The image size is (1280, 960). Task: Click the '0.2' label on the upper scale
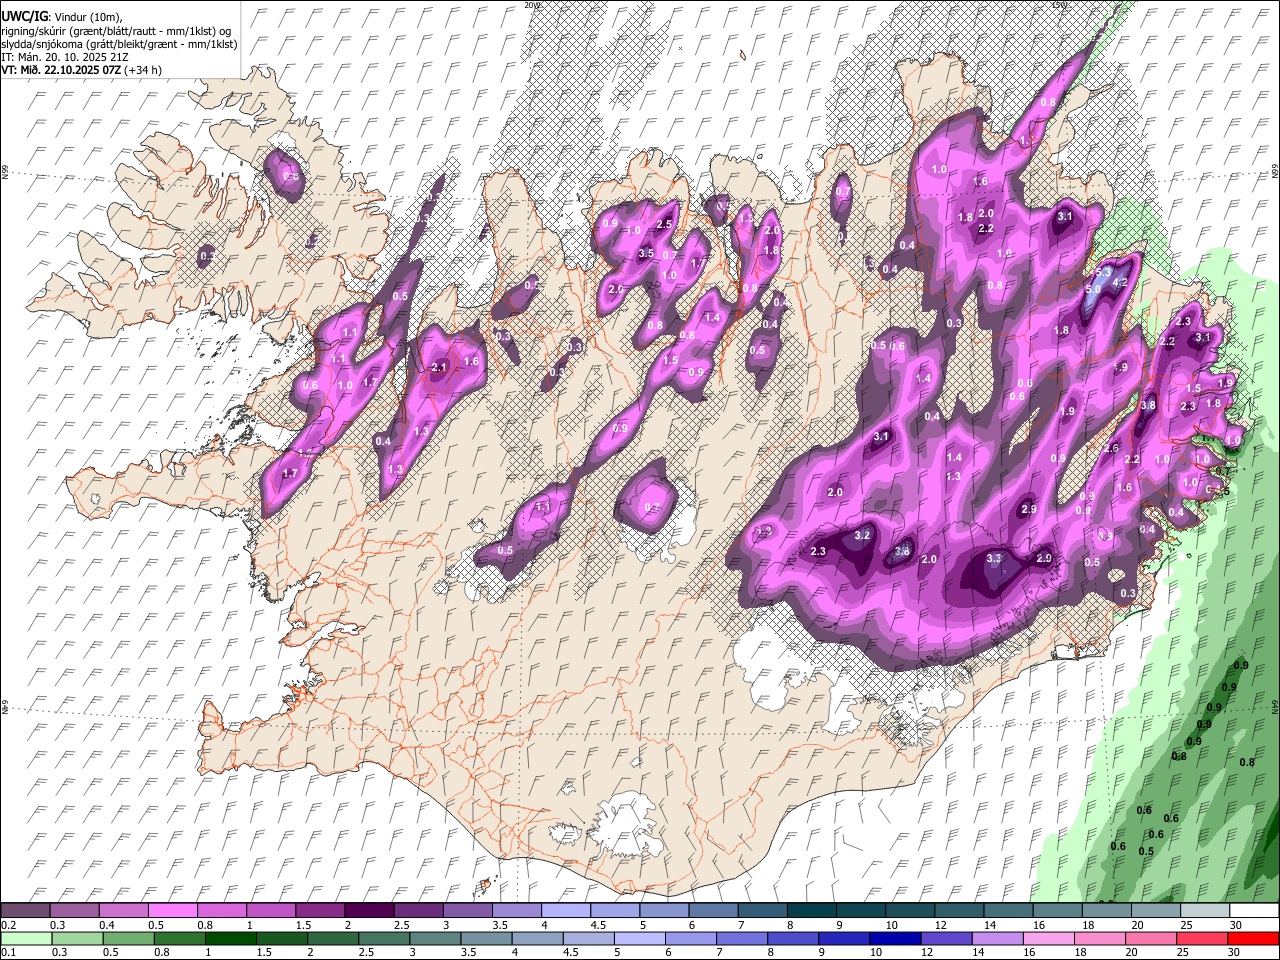tap(9, 925)
